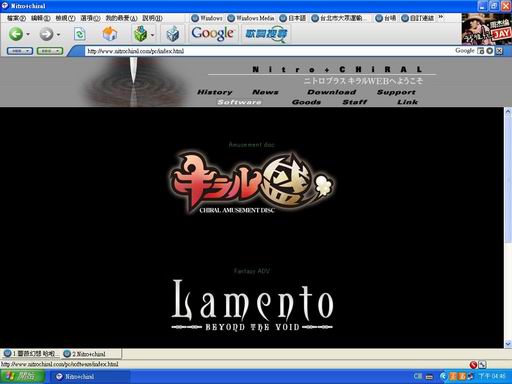Click the Lamento Beyond the Void logo

point(252,305)
